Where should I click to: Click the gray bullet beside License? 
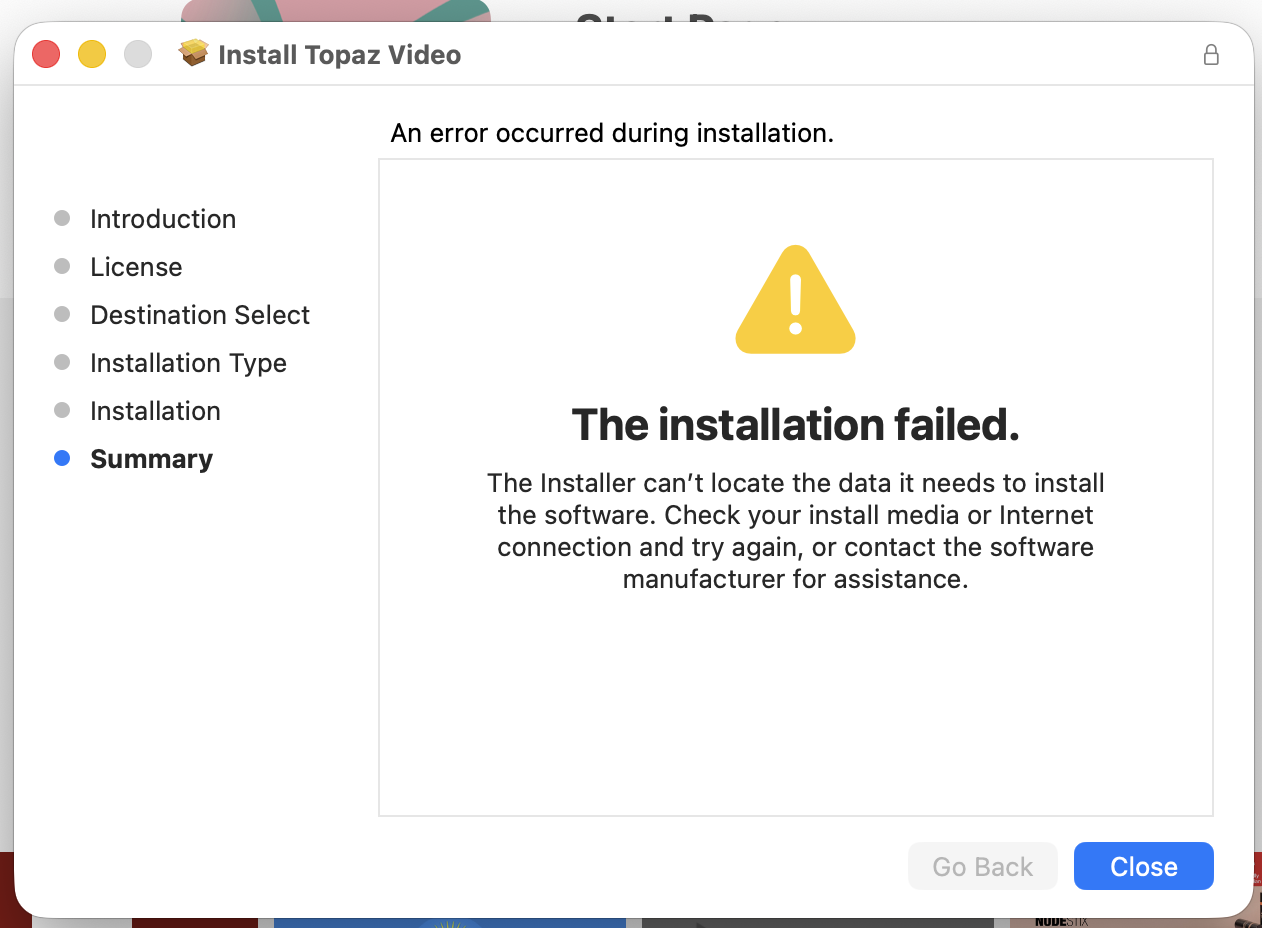(x=62, y=266)
